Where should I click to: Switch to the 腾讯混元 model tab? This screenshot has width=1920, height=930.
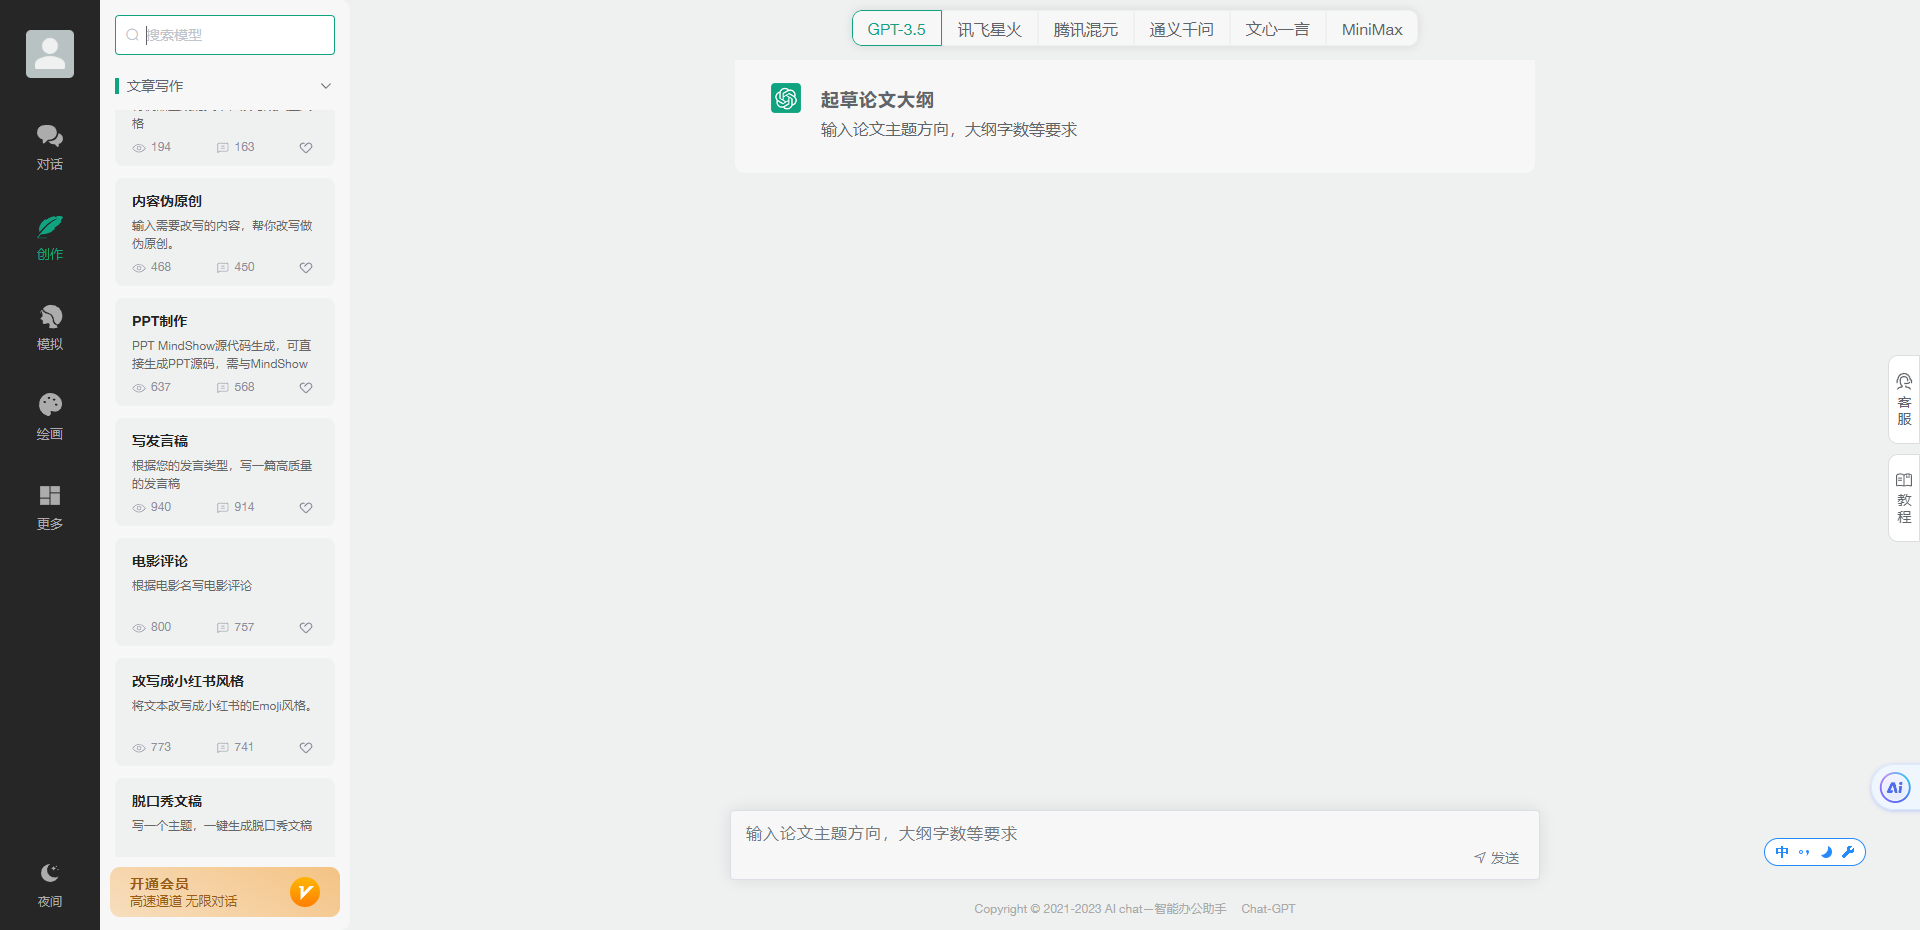tap(1086, 29)
